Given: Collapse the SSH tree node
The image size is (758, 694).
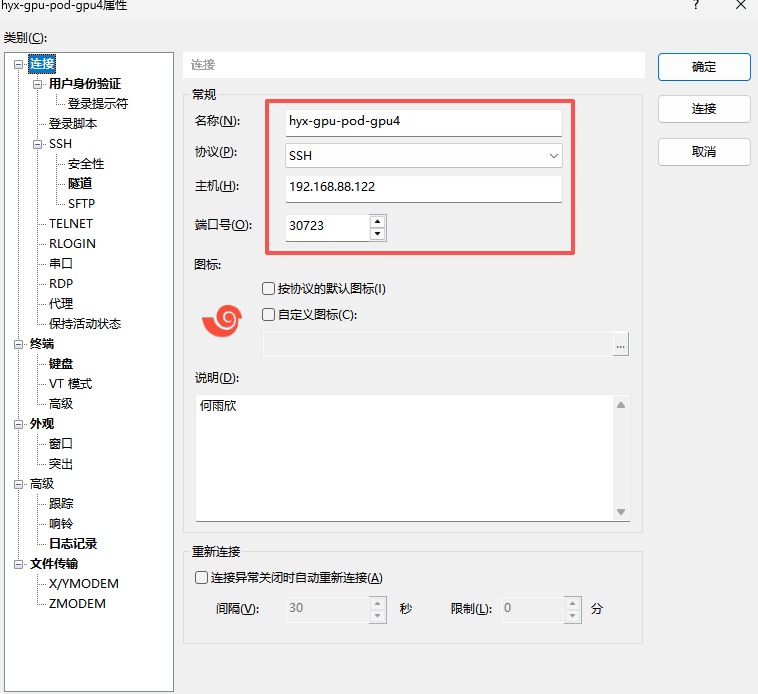Looking at the screenshot, I should (x=38, y=144).
